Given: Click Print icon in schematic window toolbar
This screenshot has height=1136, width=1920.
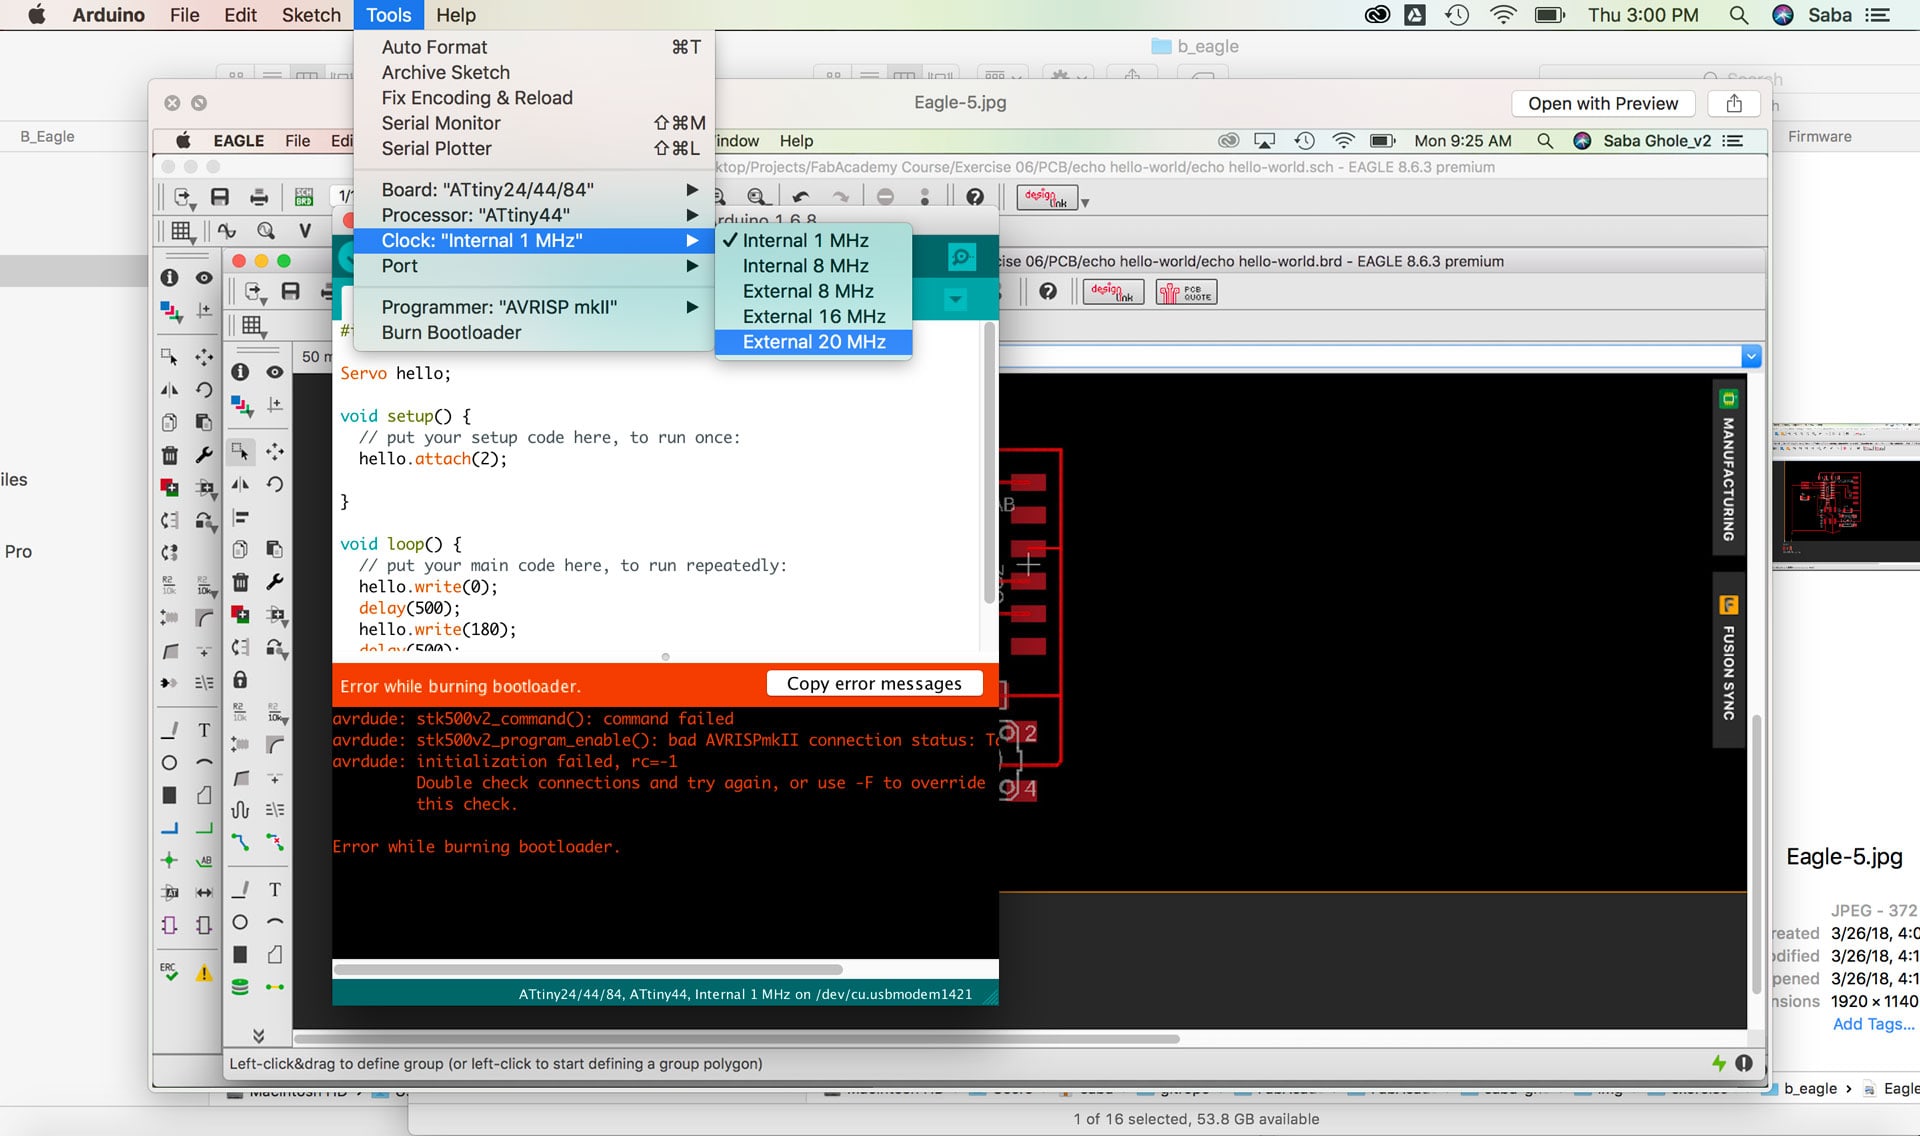Looking at the screenshot, I should pyautogui.click(x=259, y=197).
